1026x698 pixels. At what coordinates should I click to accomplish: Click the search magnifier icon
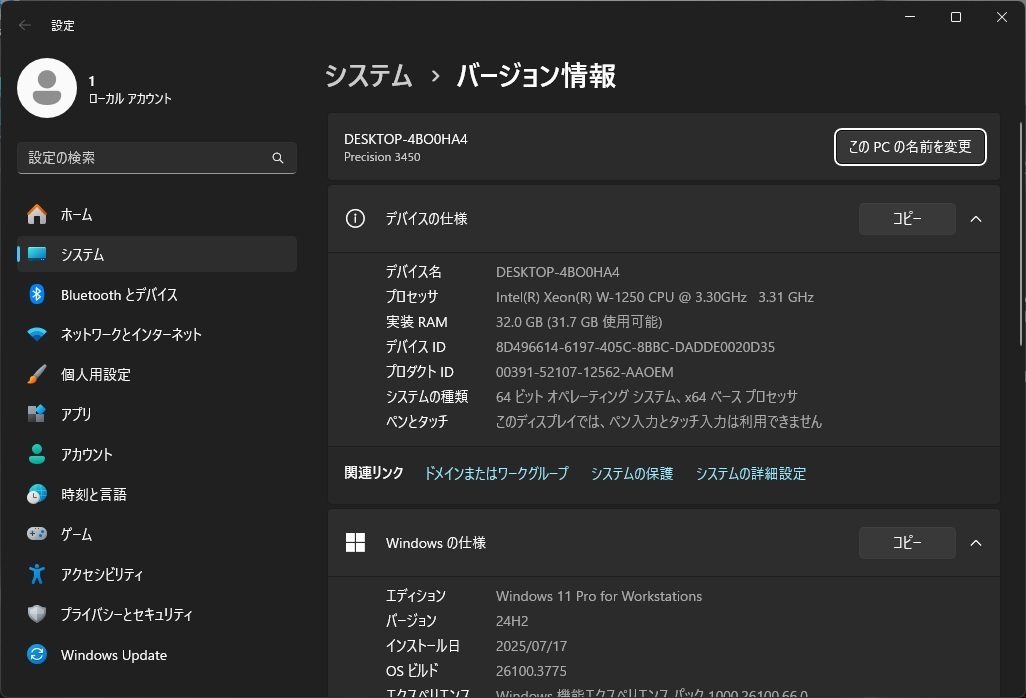[x=277, y=158]
